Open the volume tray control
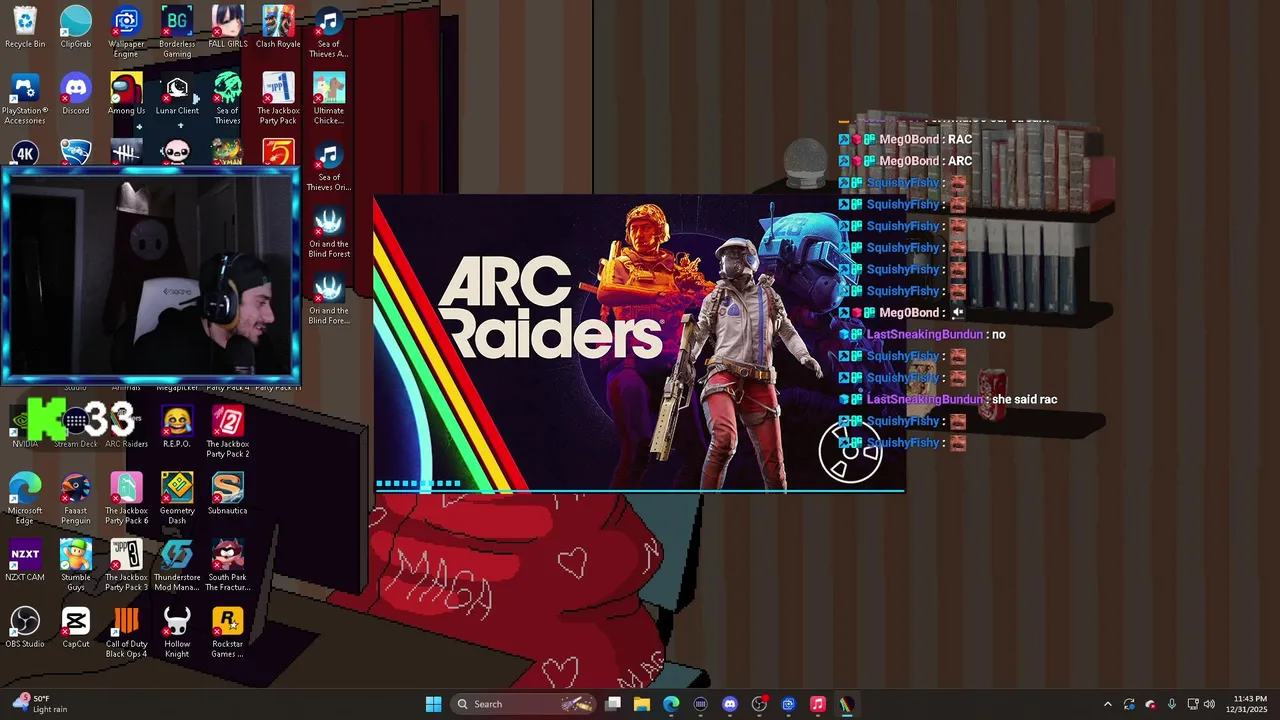Screen dimensions: 1280x720 pyautogui.click(x=1209, y=704)
